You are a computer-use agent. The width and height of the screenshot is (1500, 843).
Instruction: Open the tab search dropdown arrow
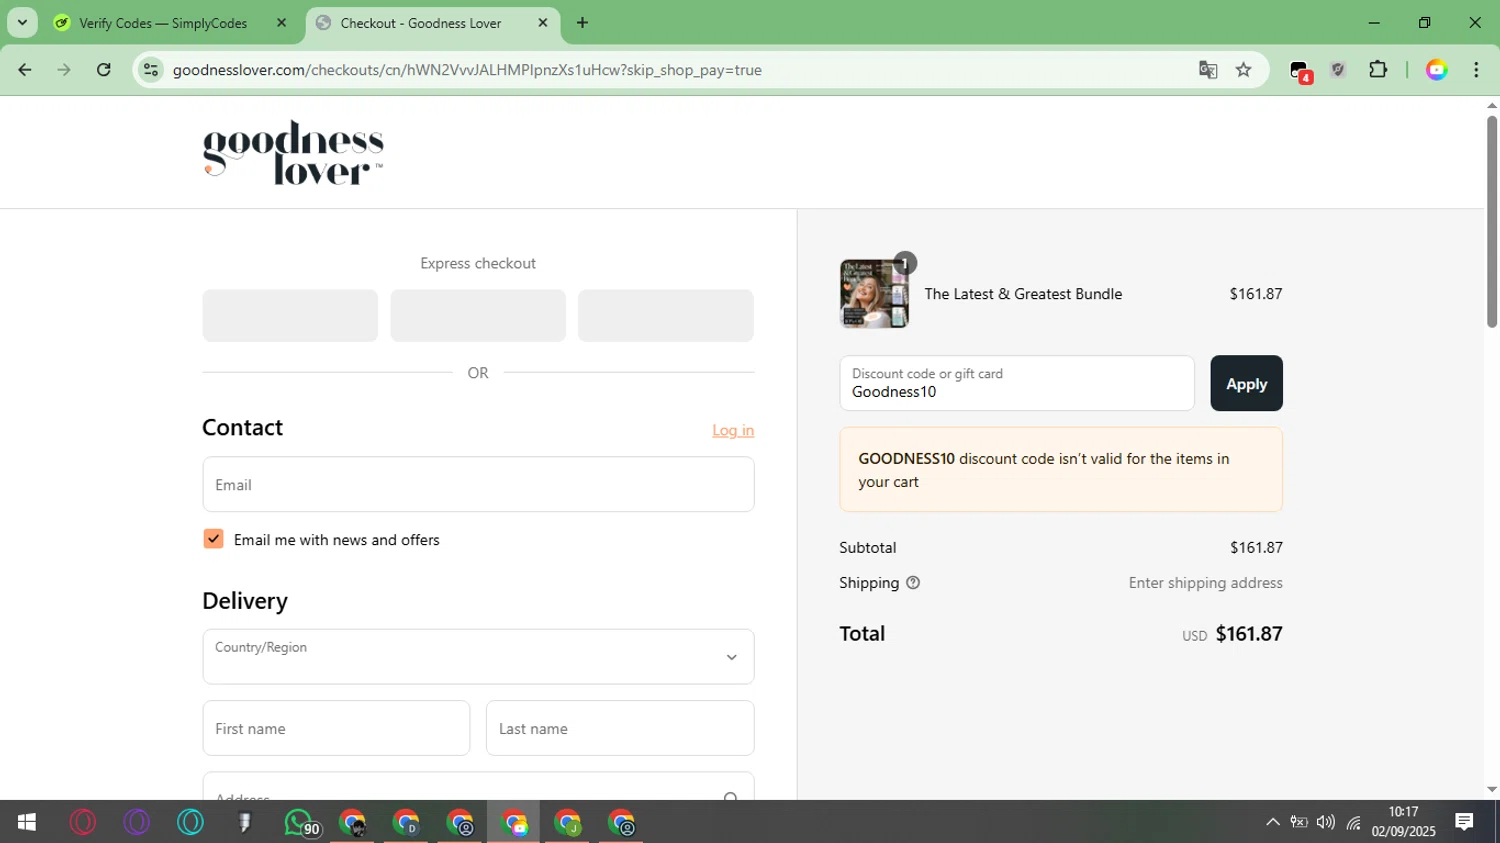coord(22,23)
